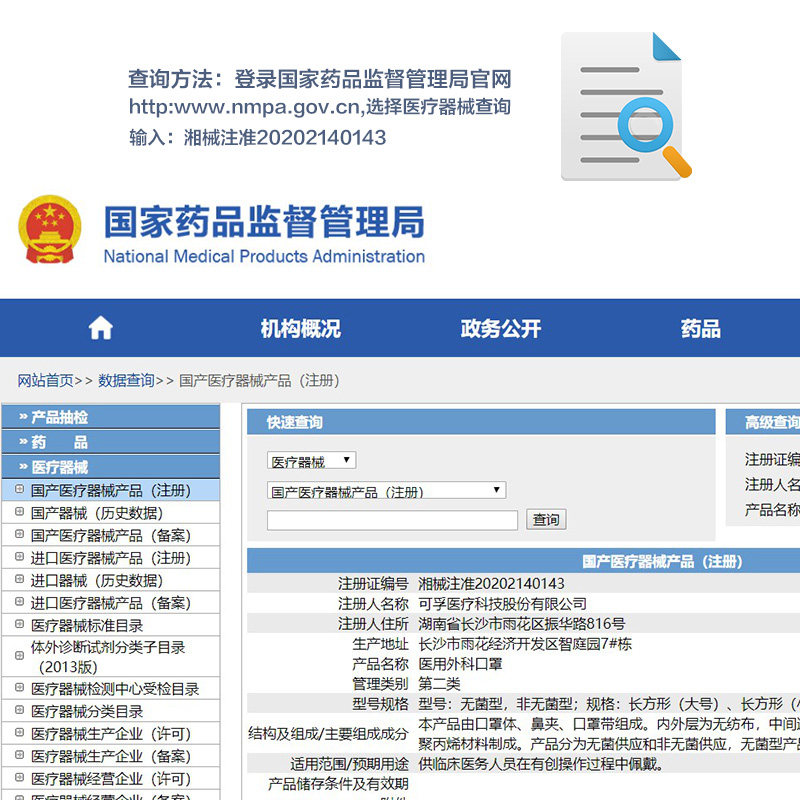
Task: Click the 查询 search button
Action: point(546,519)
